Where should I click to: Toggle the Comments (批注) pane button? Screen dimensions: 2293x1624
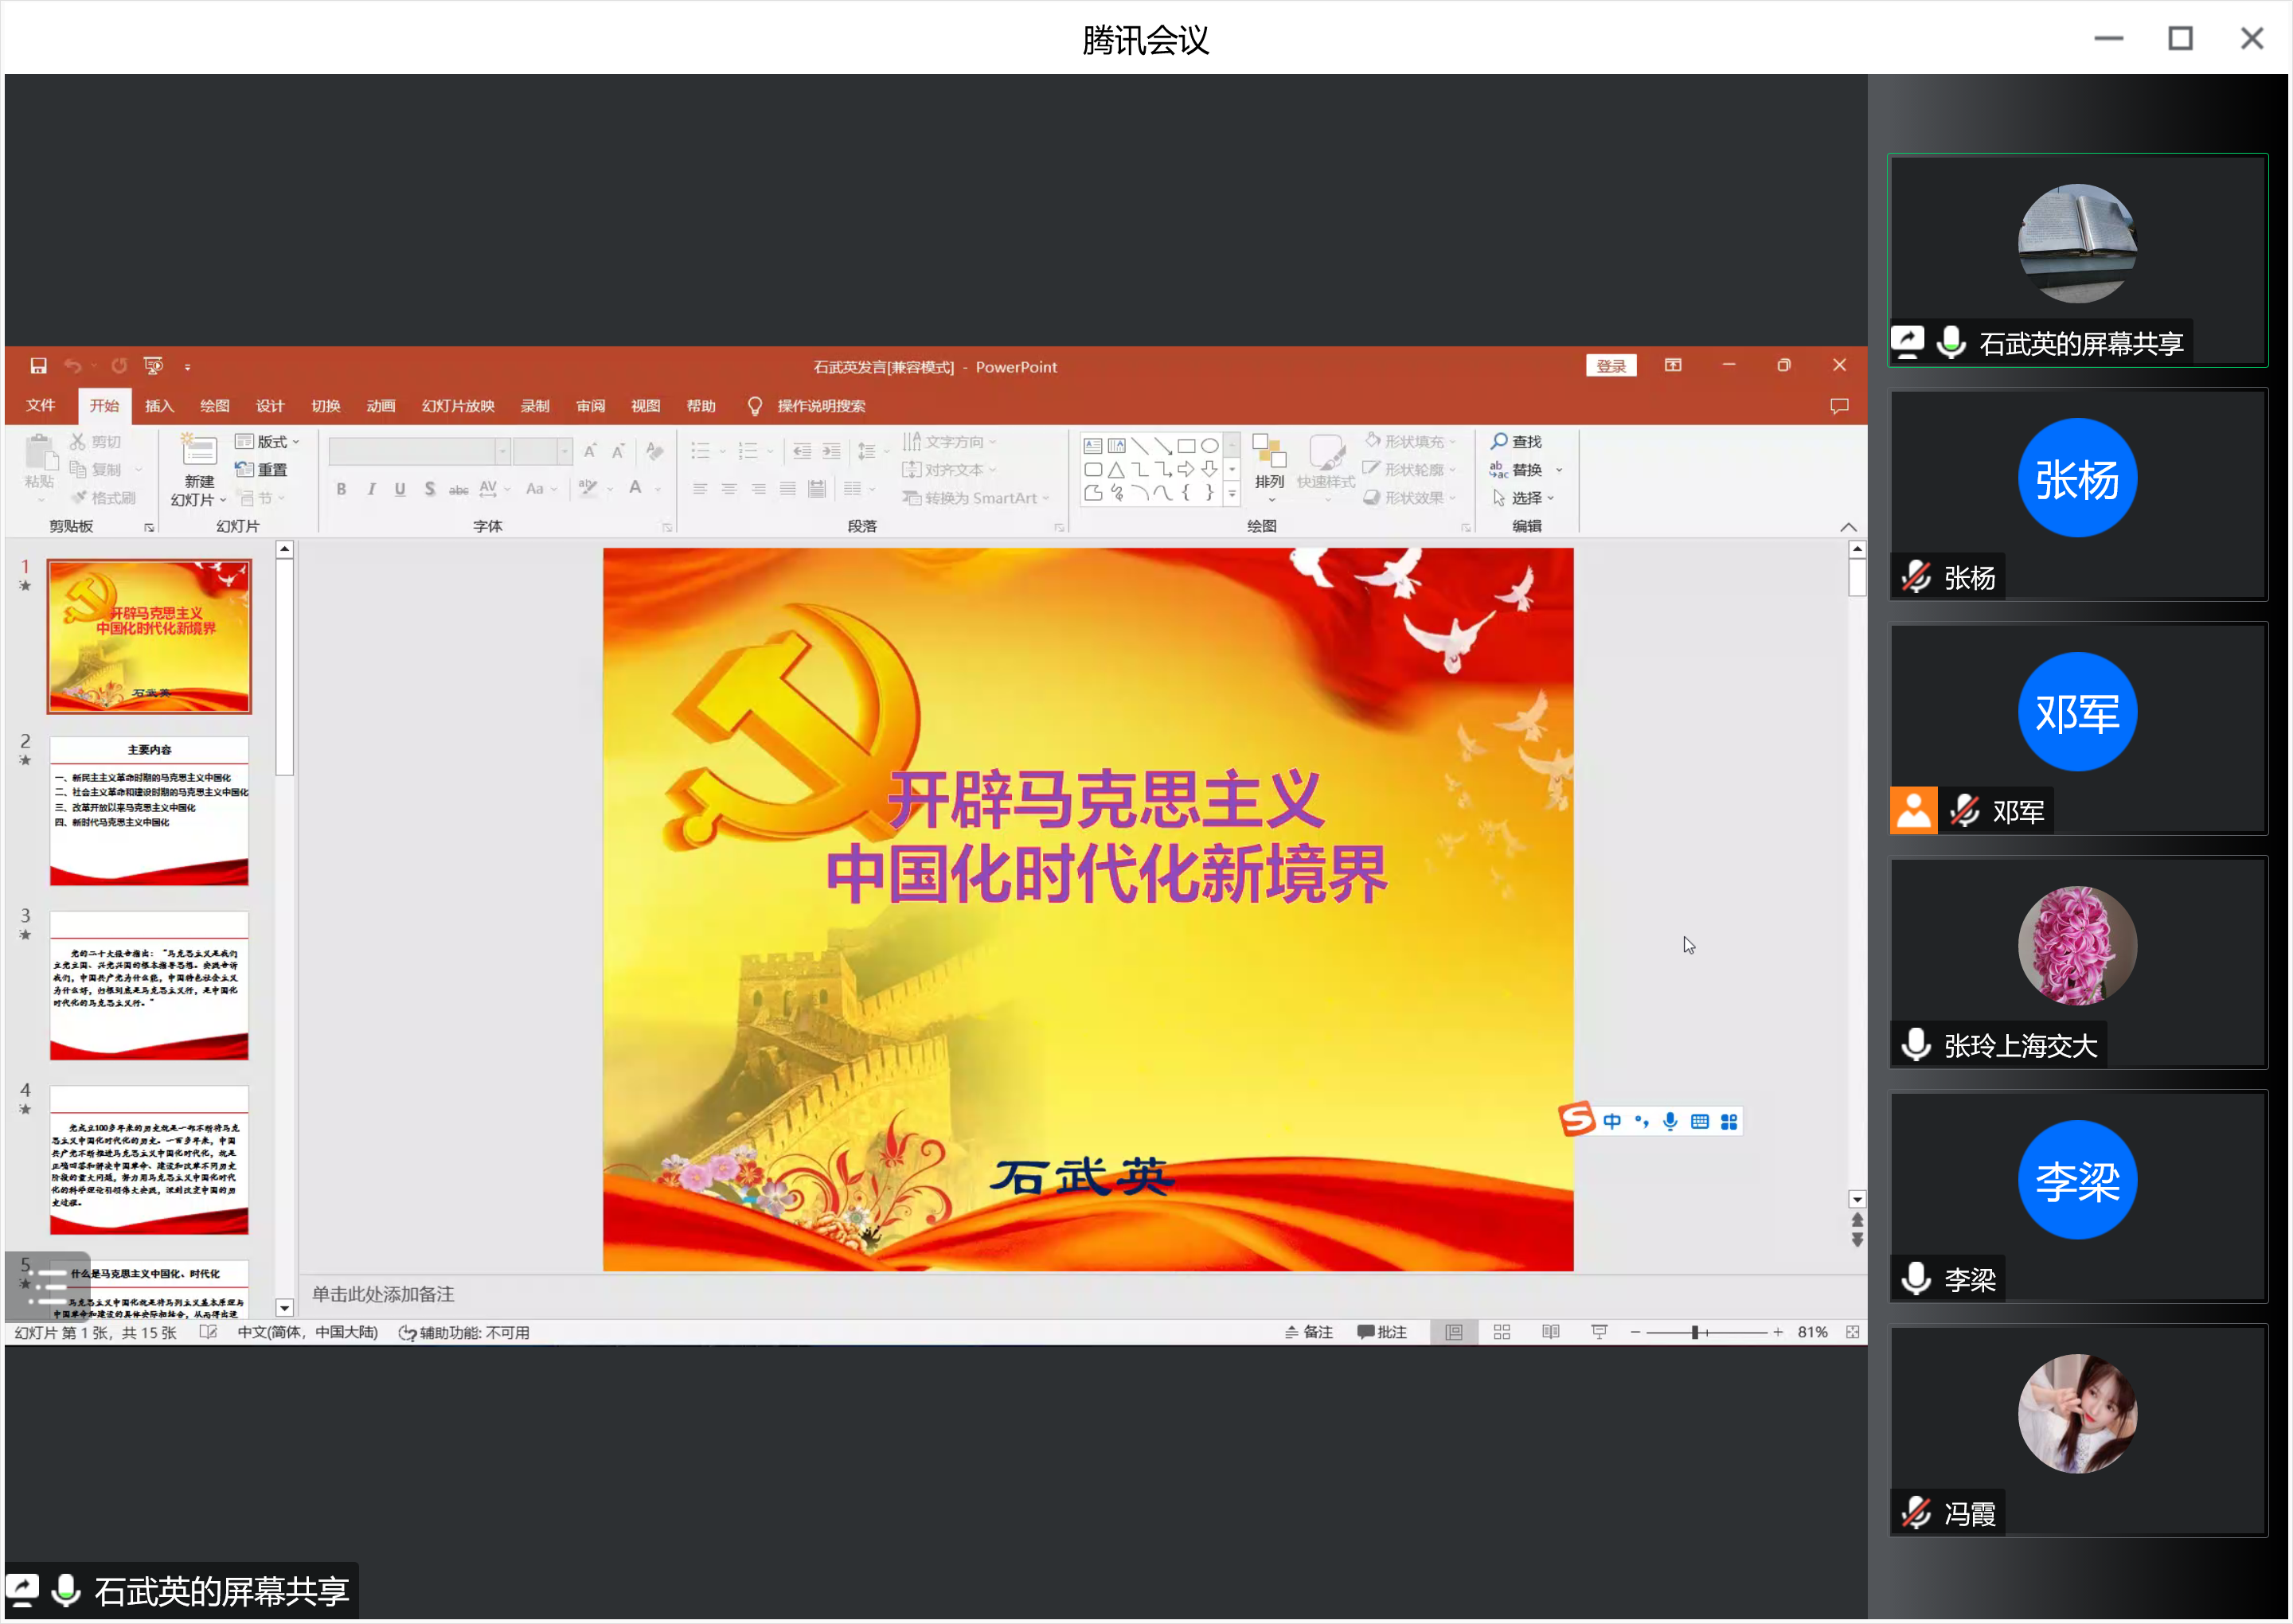[x=1382, y=1332]
